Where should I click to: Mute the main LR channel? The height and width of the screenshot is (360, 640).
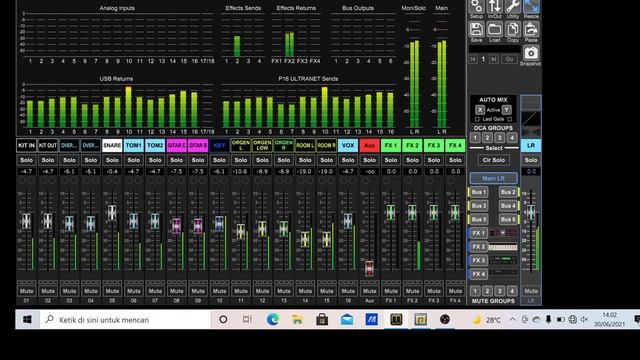531,291
